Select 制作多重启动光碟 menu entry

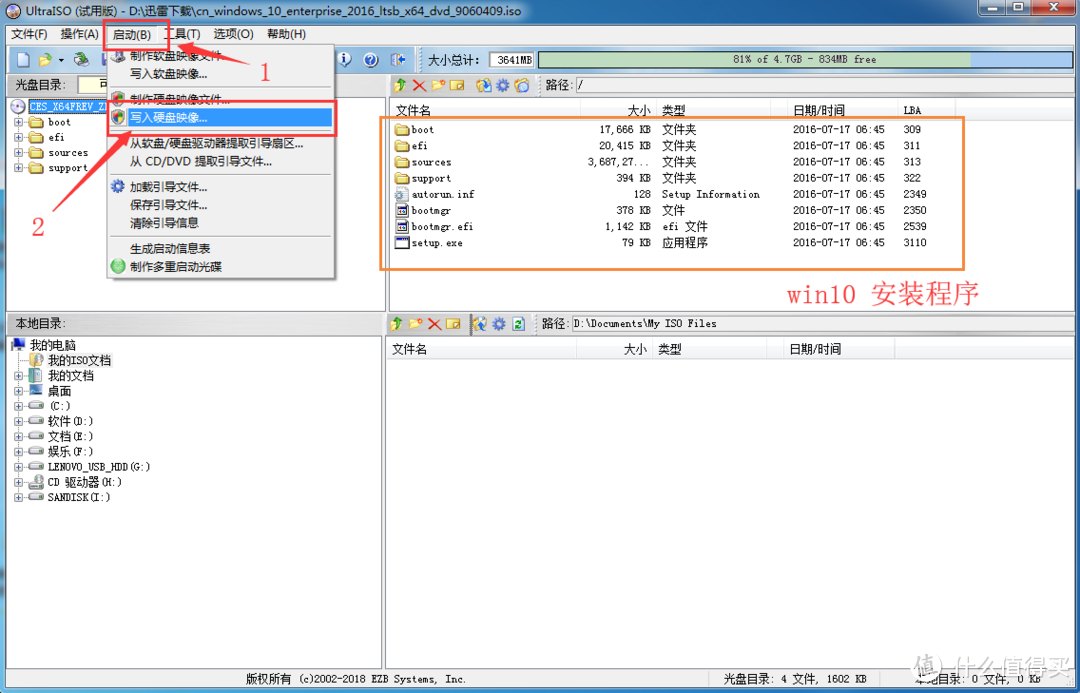tap(220, 267)
